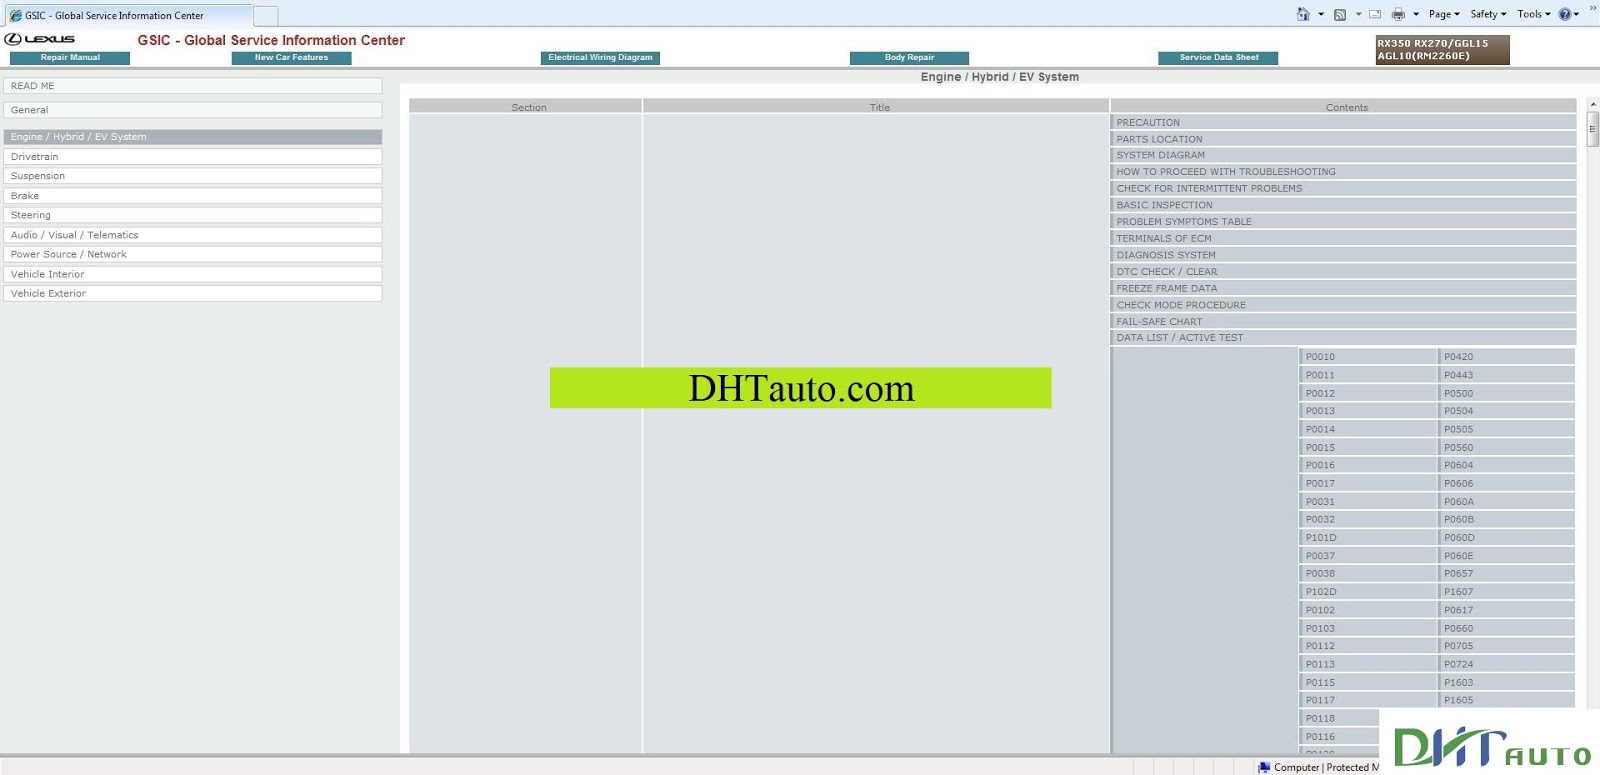This screenshot has height=775, width=1600.
Task: Click the Title column header
Action: coord(876,106)
